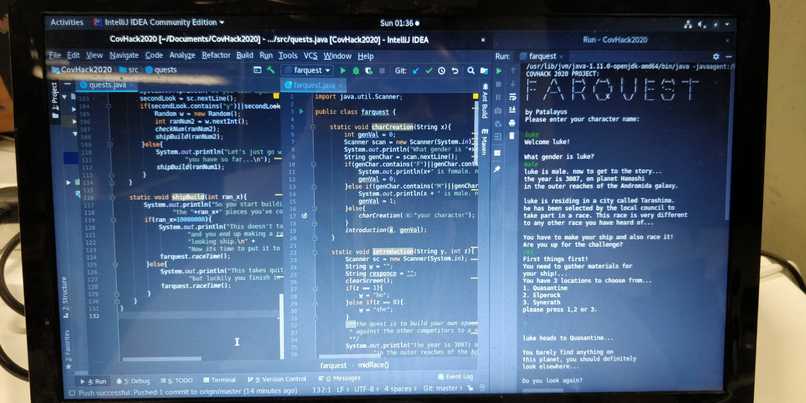The image size is (806, 403).
Task: Toggle the Structure tool window side button
Action: [65, 298]
